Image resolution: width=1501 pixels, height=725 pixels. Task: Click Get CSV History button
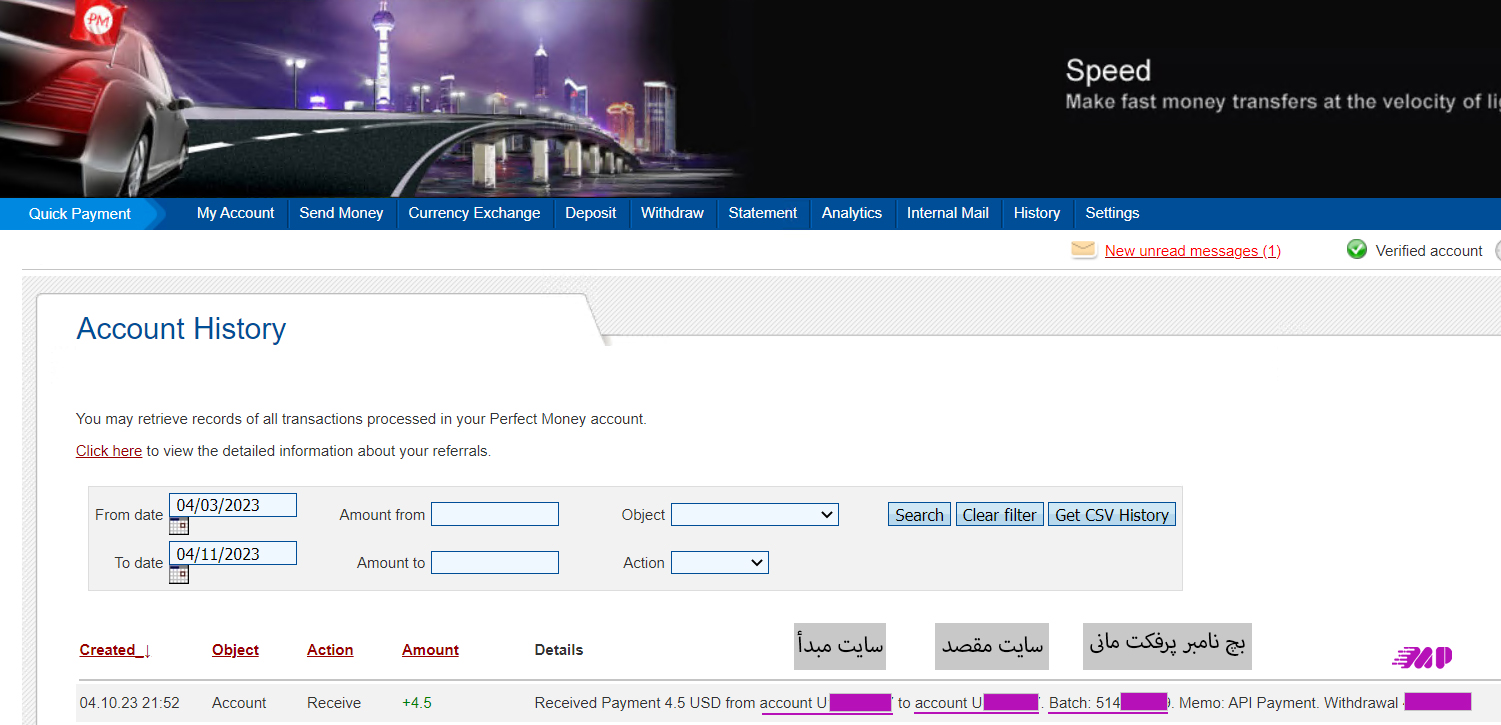tap(1111, 515)
